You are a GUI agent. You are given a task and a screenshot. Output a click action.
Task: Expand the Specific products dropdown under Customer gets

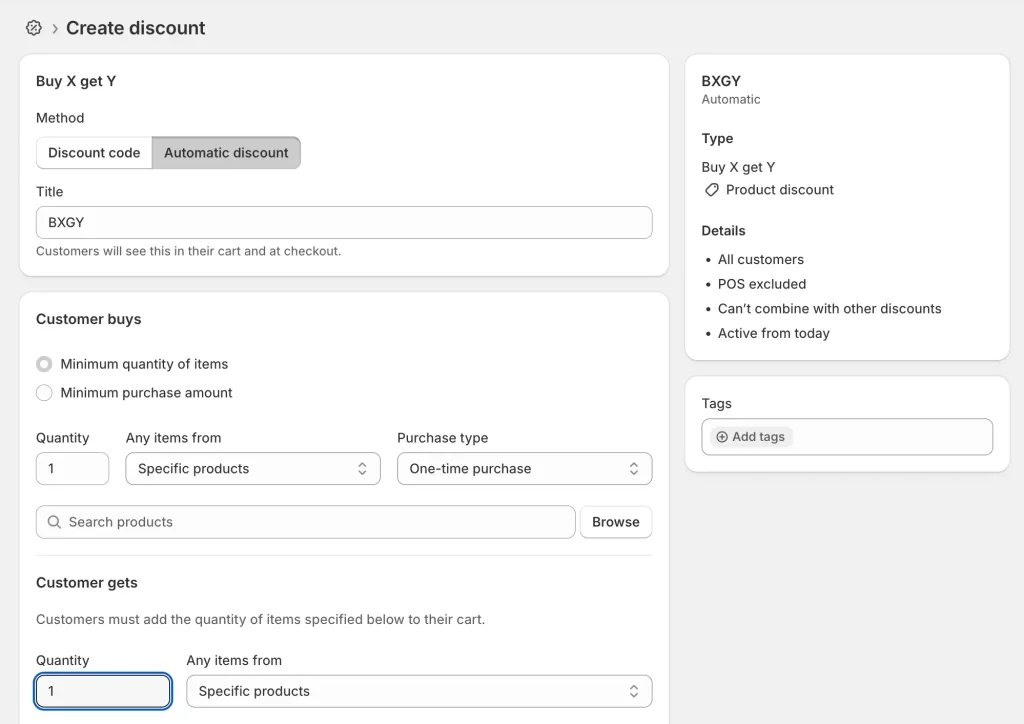click(419, 690)
